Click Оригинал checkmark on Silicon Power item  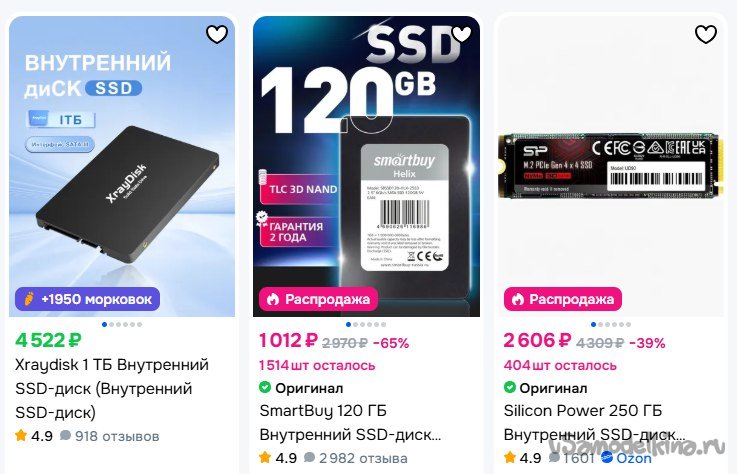tap(510, 387)
